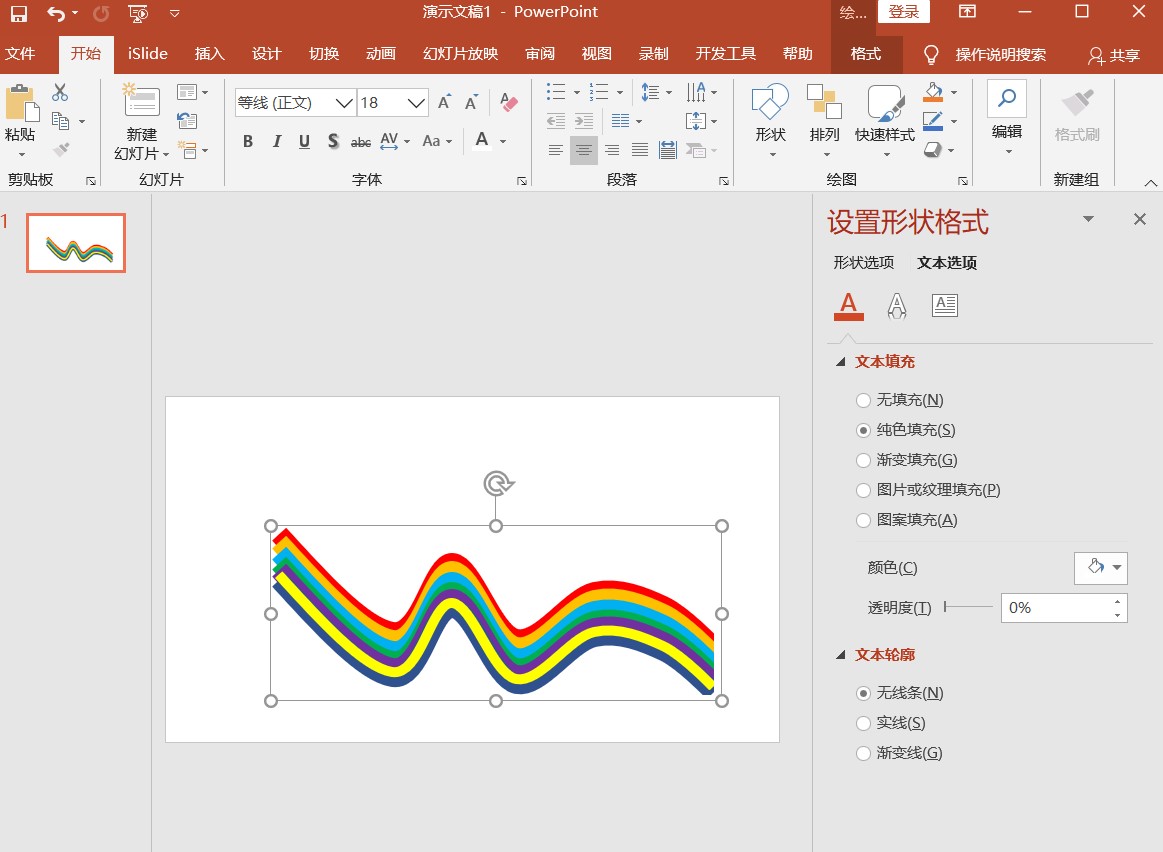Select 渐变填充 gradient fill option
The width and height of the screenshot is (1163, 852).
tap(864, 460)
